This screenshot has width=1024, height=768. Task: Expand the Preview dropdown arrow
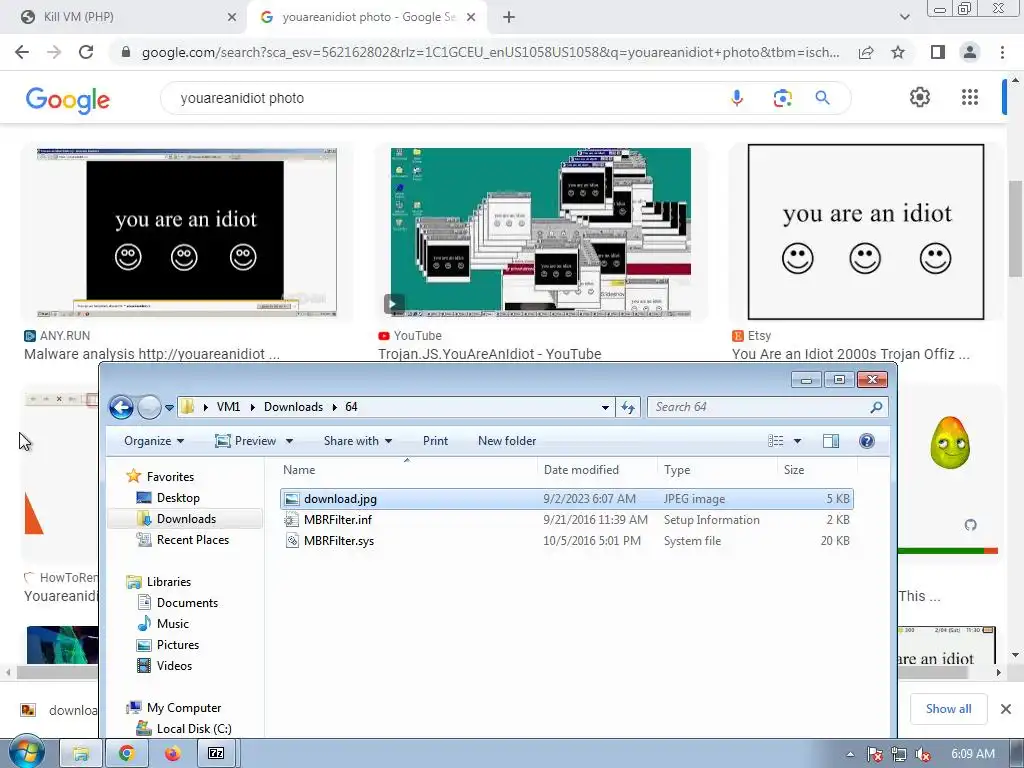click(x=289, y=441)
